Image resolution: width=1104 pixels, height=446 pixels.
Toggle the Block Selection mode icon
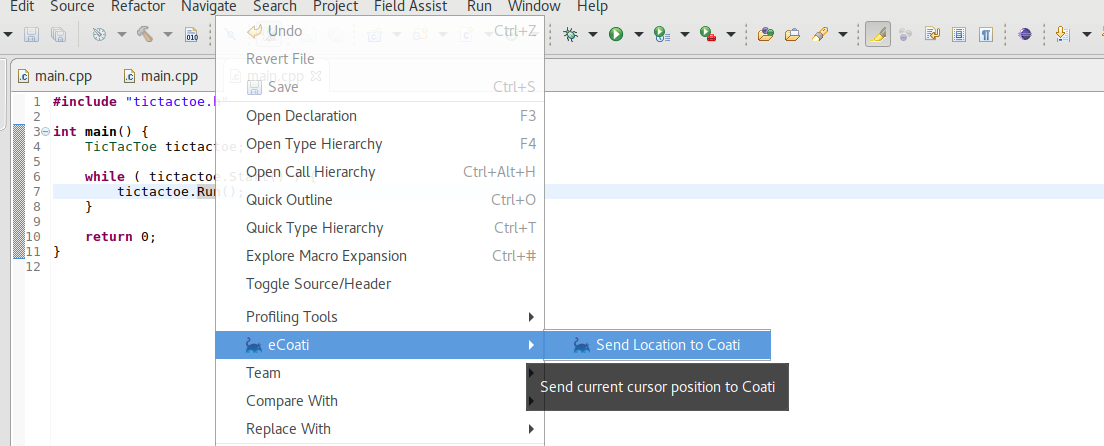tap(958, 34)
